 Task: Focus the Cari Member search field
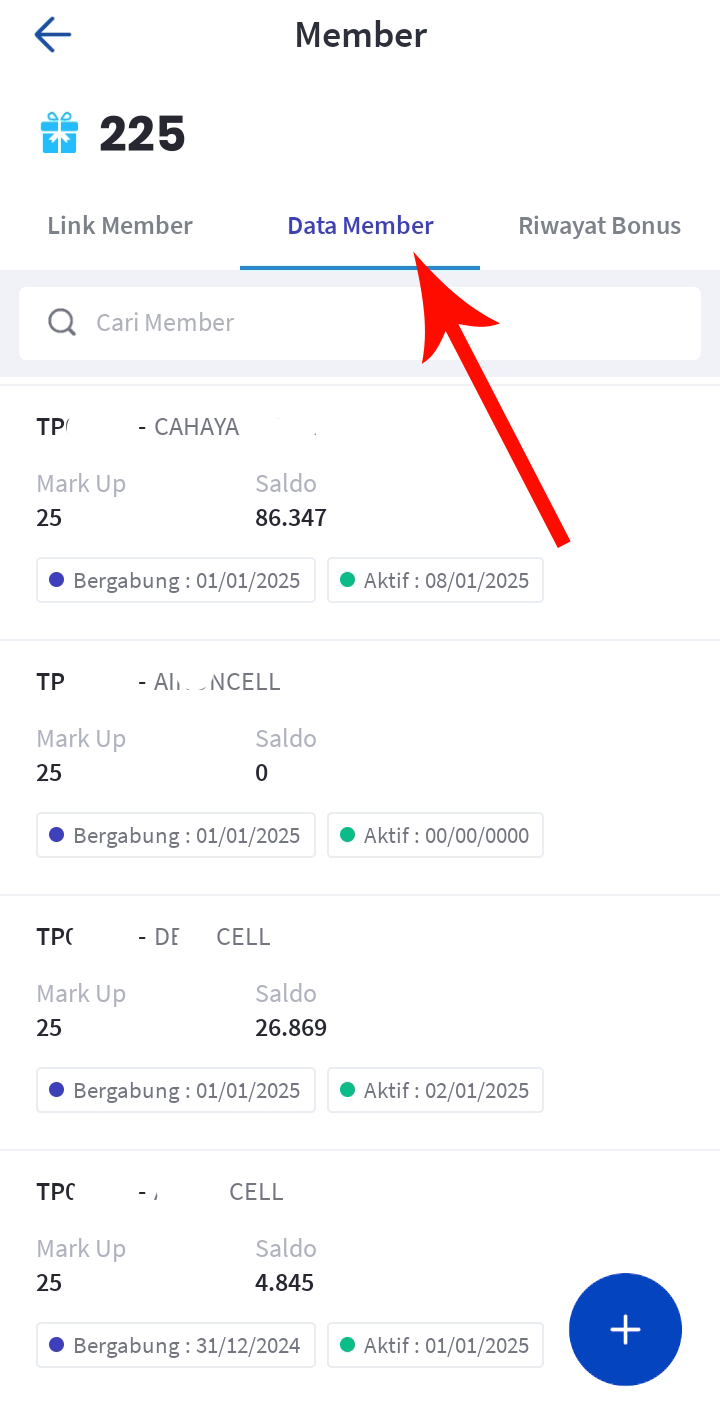(380, 323)
